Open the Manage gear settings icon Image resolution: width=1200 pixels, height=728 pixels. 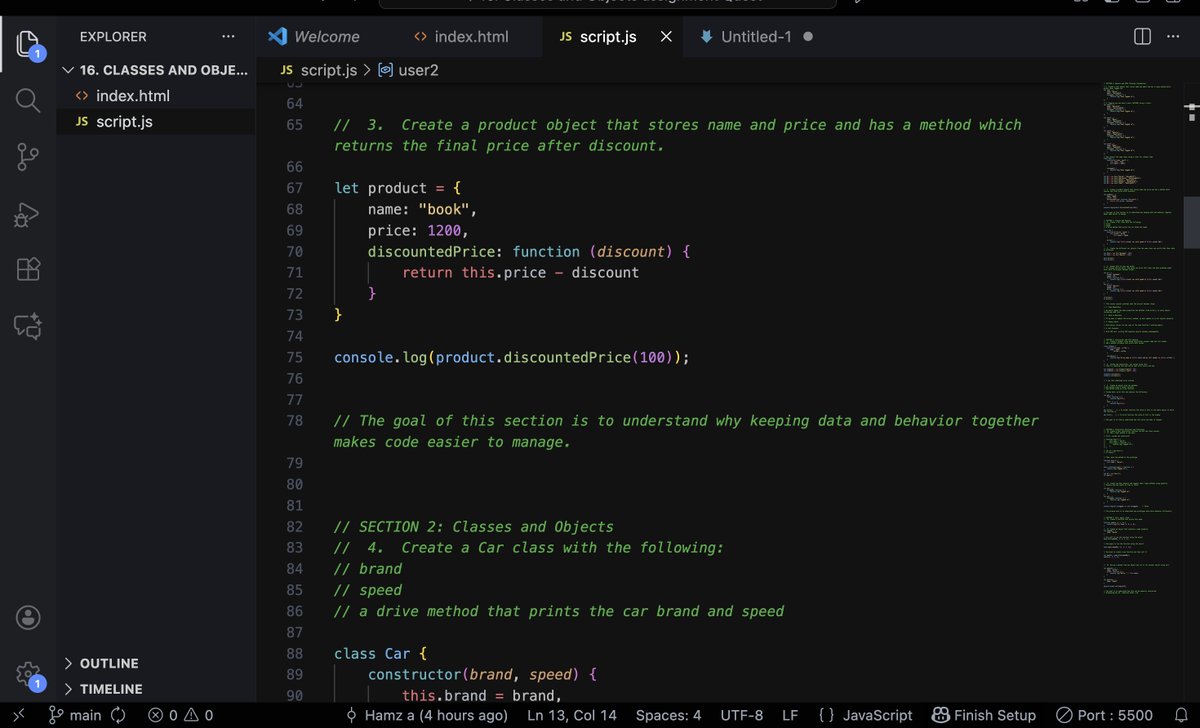tap(27, 673)
